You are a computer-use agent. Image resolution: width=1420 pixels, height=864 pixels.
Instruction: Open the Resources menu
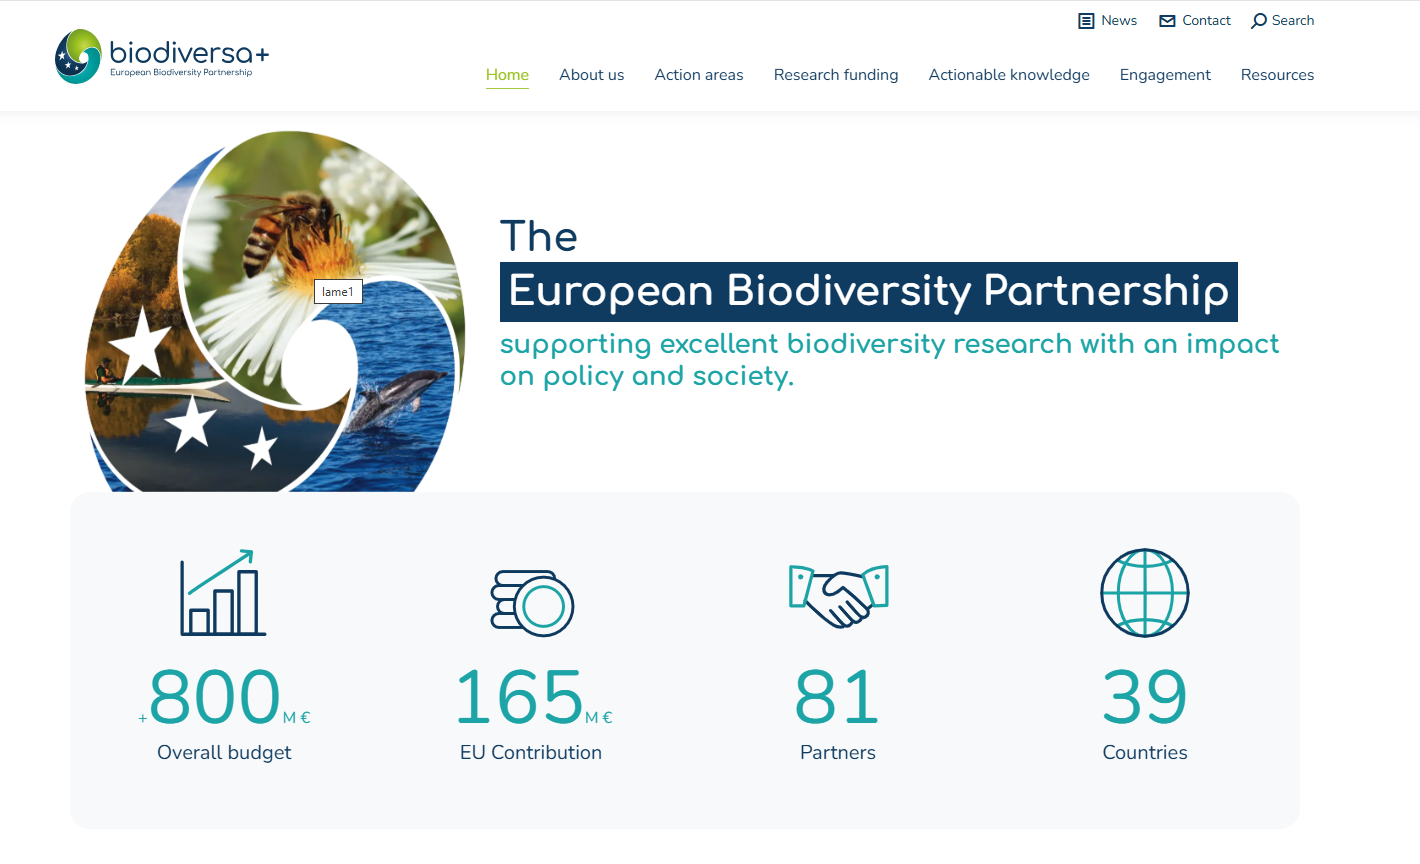click(x=1277, y=75)
